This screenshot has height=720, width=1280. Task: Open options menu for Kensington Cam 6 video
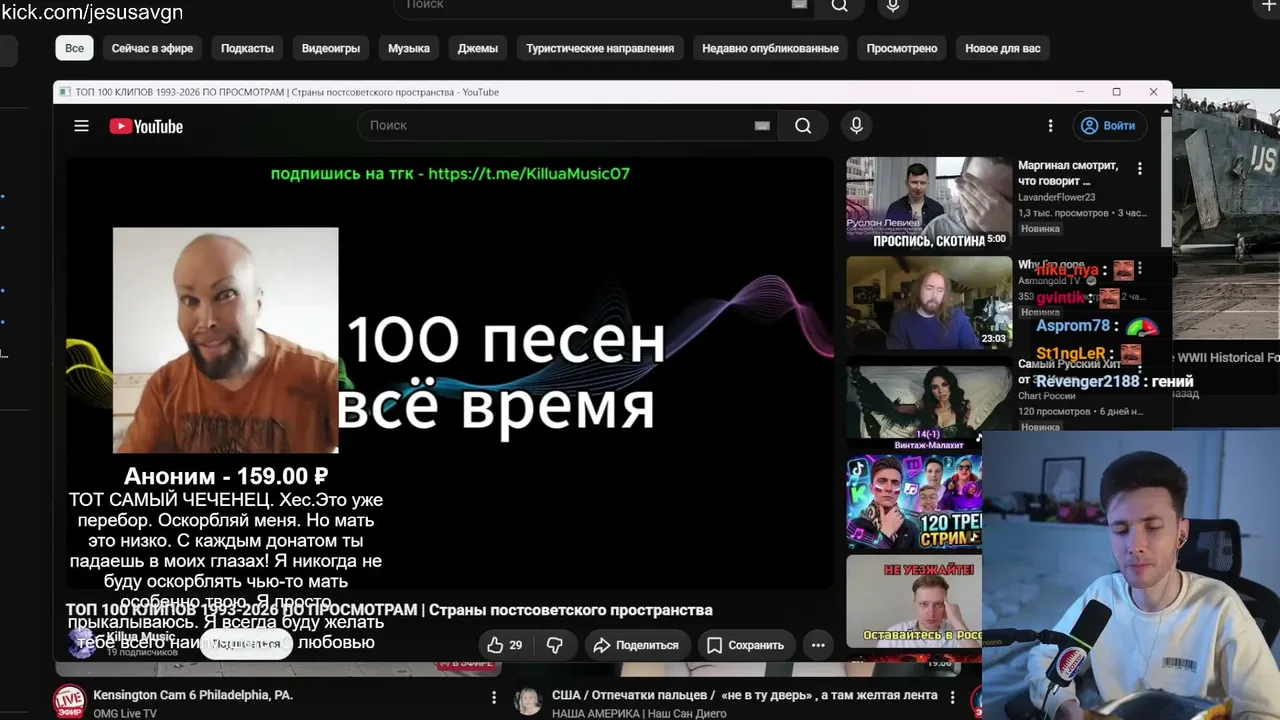pos(494,697)
